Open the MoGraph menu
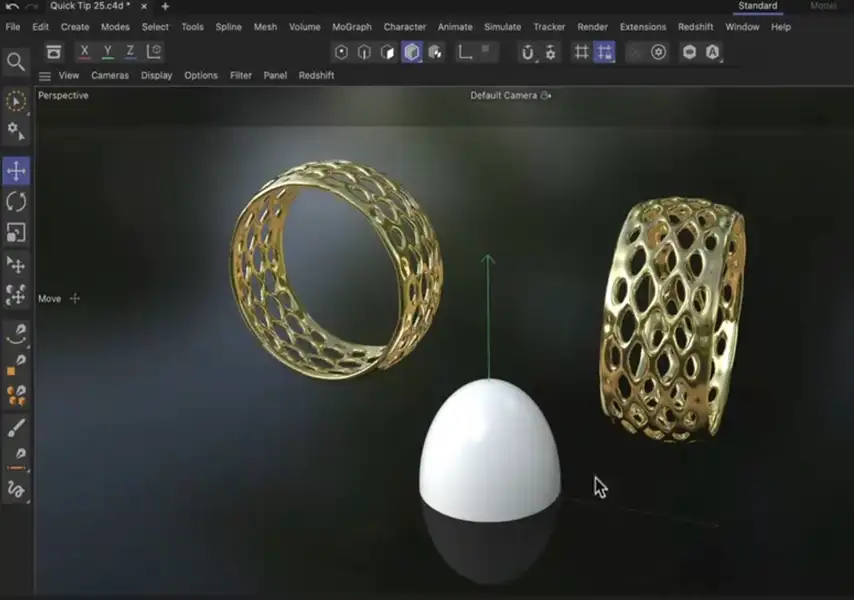 click(x=351, y=27)
